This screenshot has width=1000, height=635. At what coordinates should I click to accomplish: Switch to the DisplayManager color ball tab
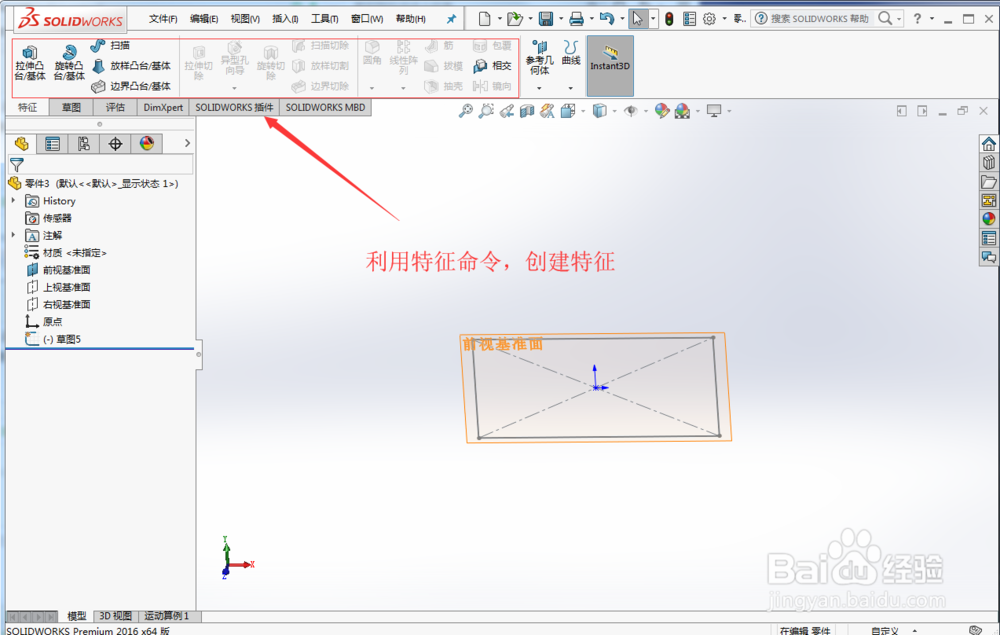click(147, 143)
